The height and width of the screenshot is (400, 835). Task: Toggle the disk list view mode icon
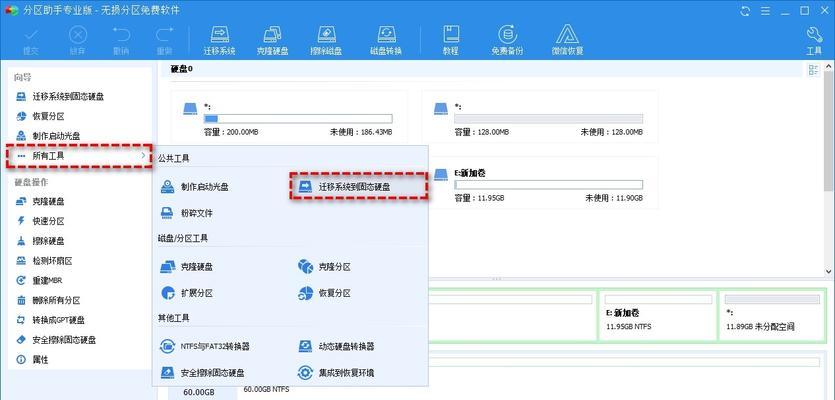pos(811,69)
